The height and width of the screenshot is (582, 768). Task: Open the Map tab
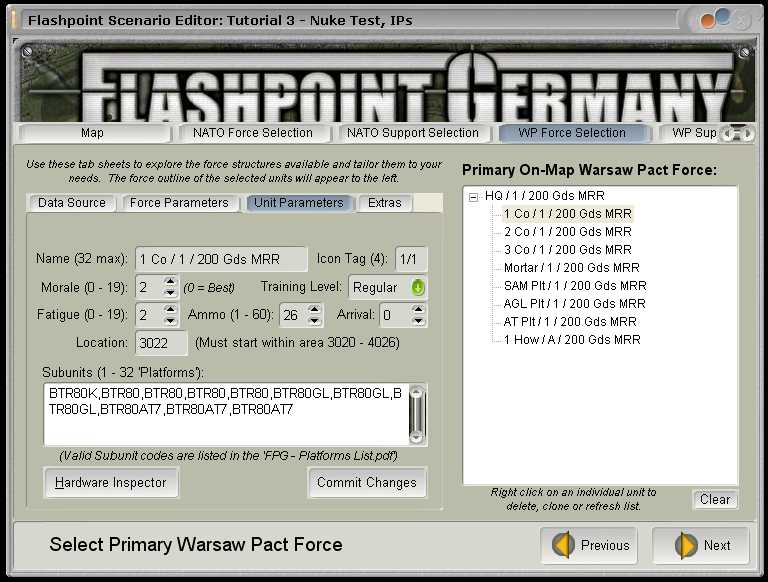click(94, 133)
